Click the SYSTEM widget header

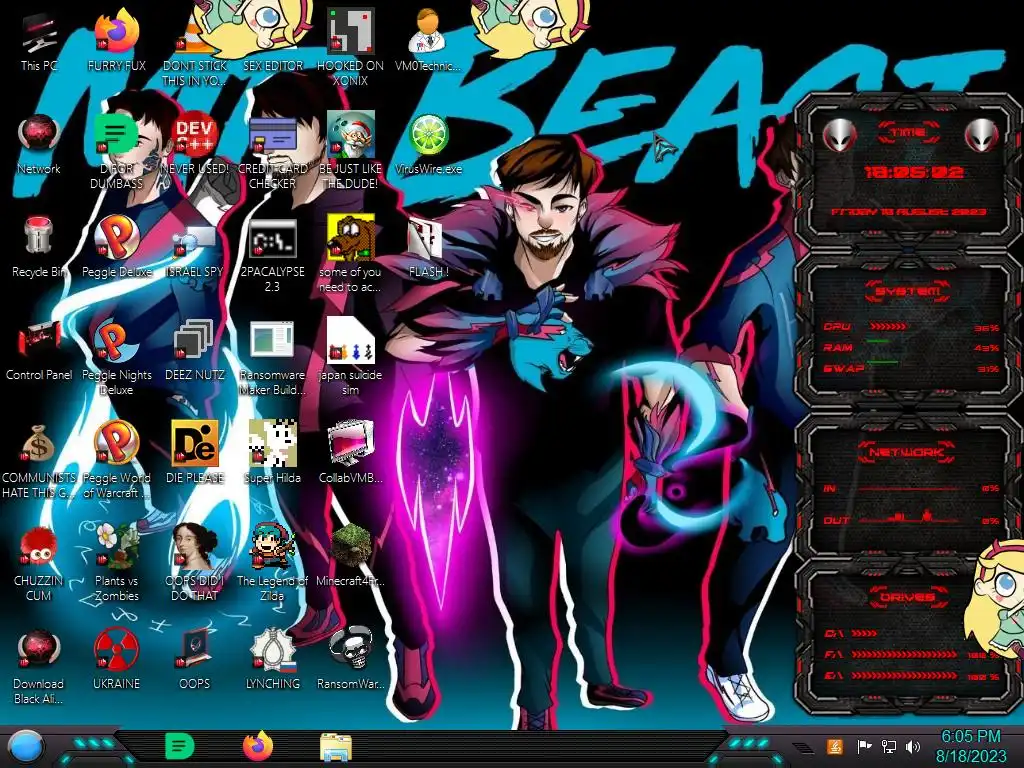pyautogui.click(x=908, y=291)
